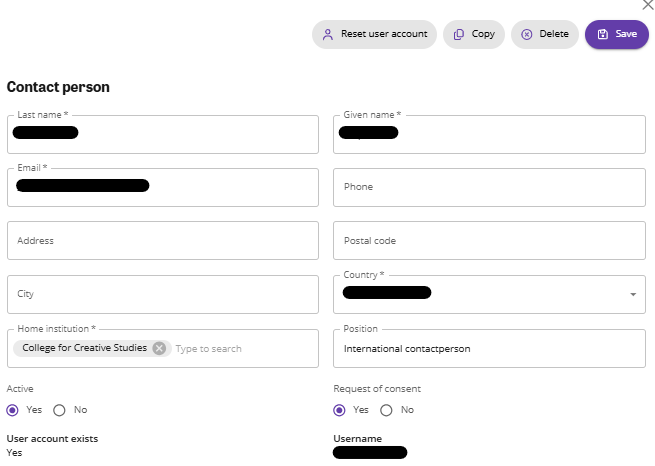Image resolution: width=655 pixels, height=466 pixels.
Task: Click the Copy button
Action: [474, 34]
